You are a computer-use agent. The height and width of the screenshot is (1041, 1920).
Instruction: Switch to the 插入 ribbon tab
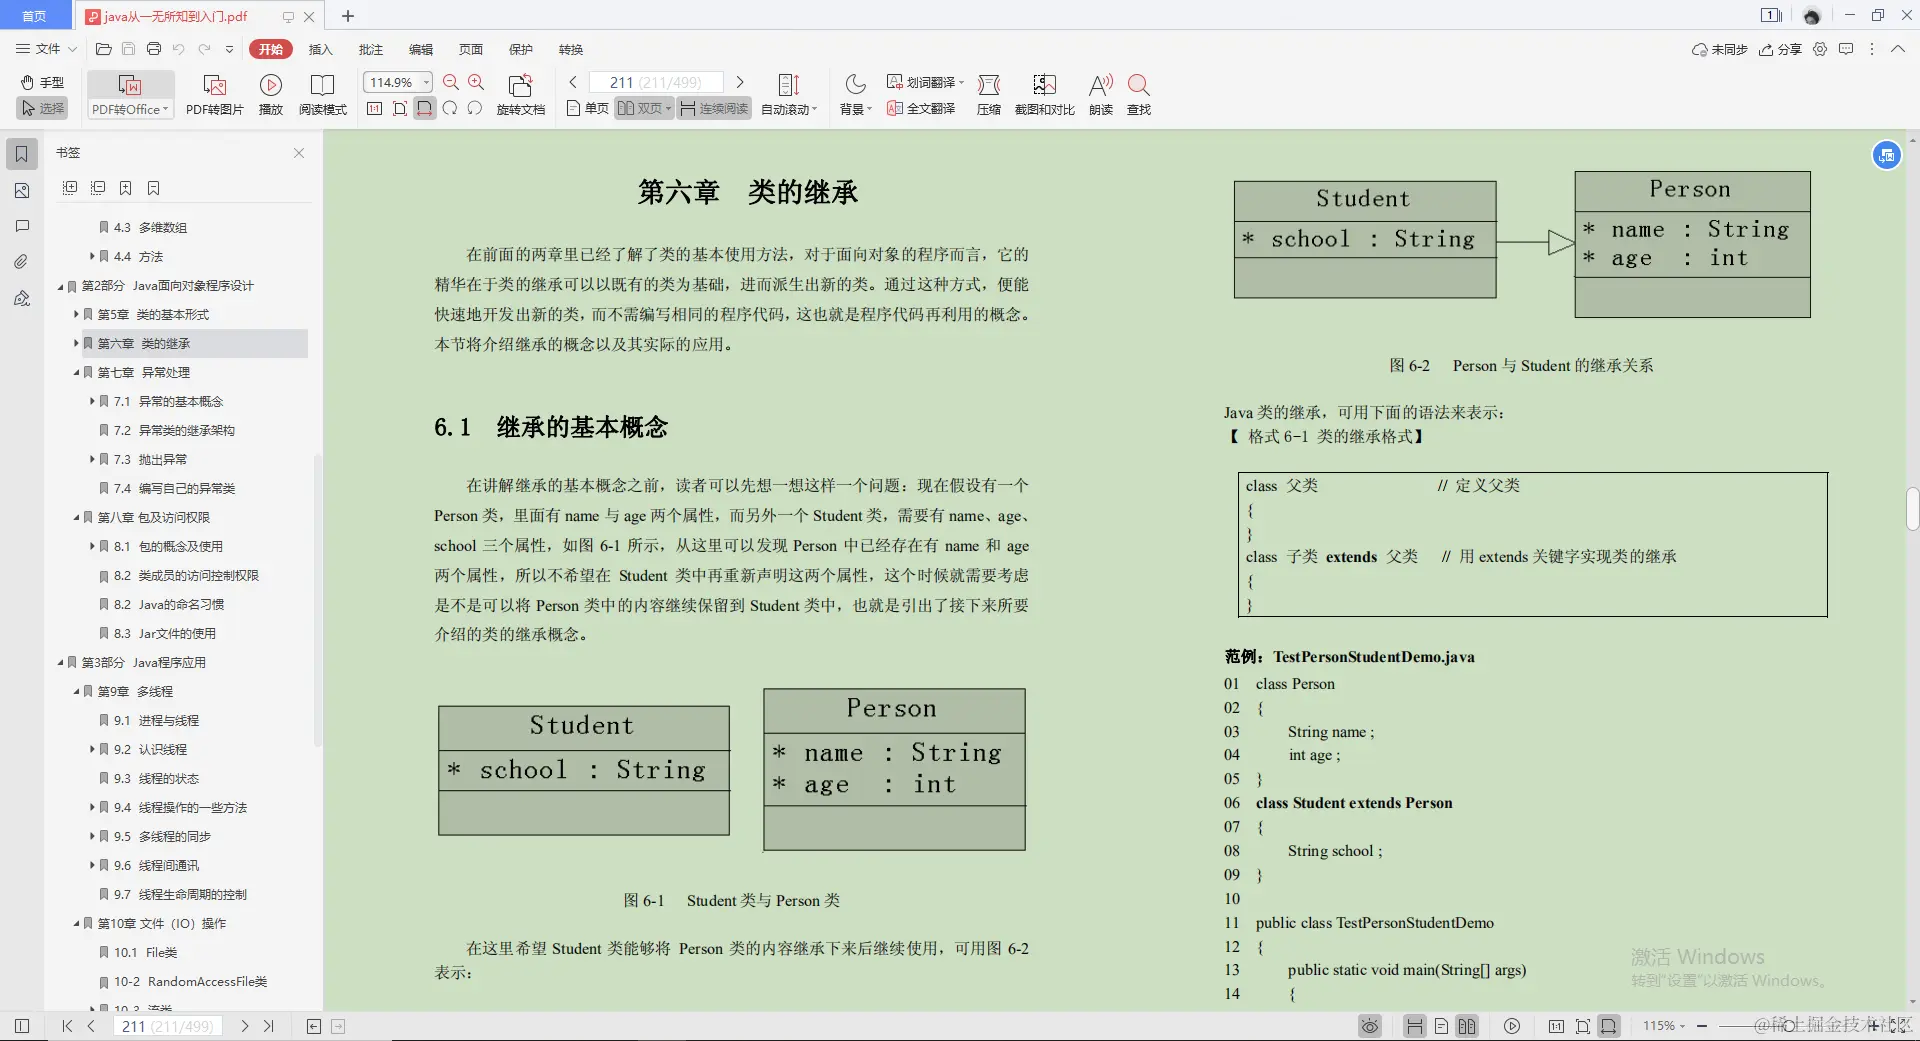pos(320,49)
